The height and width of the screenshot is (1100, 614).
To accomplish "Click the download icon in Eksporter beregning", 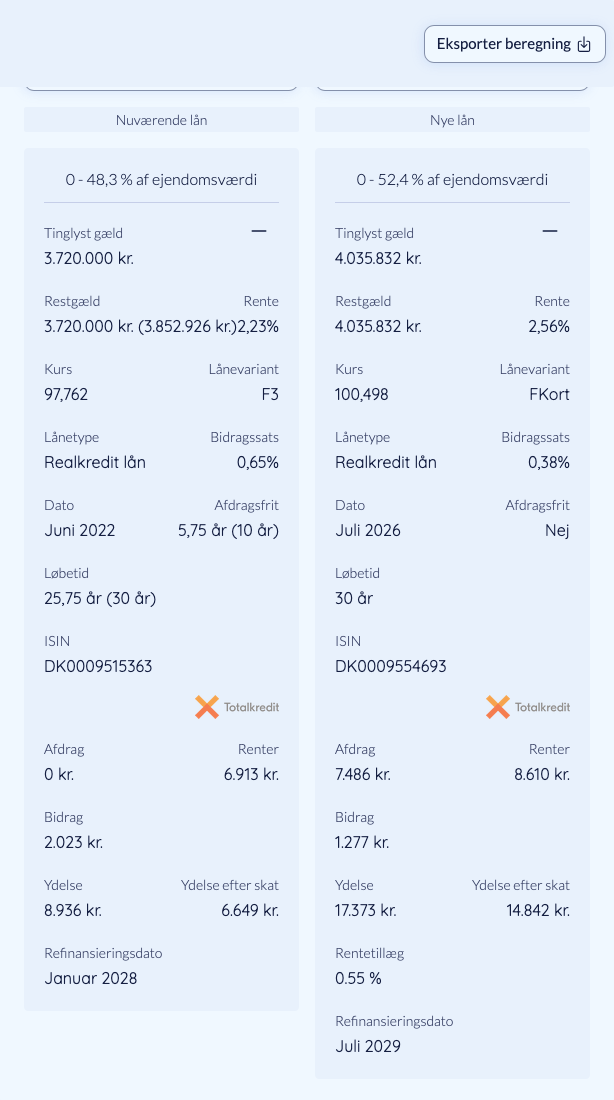I will pos(584,44).
